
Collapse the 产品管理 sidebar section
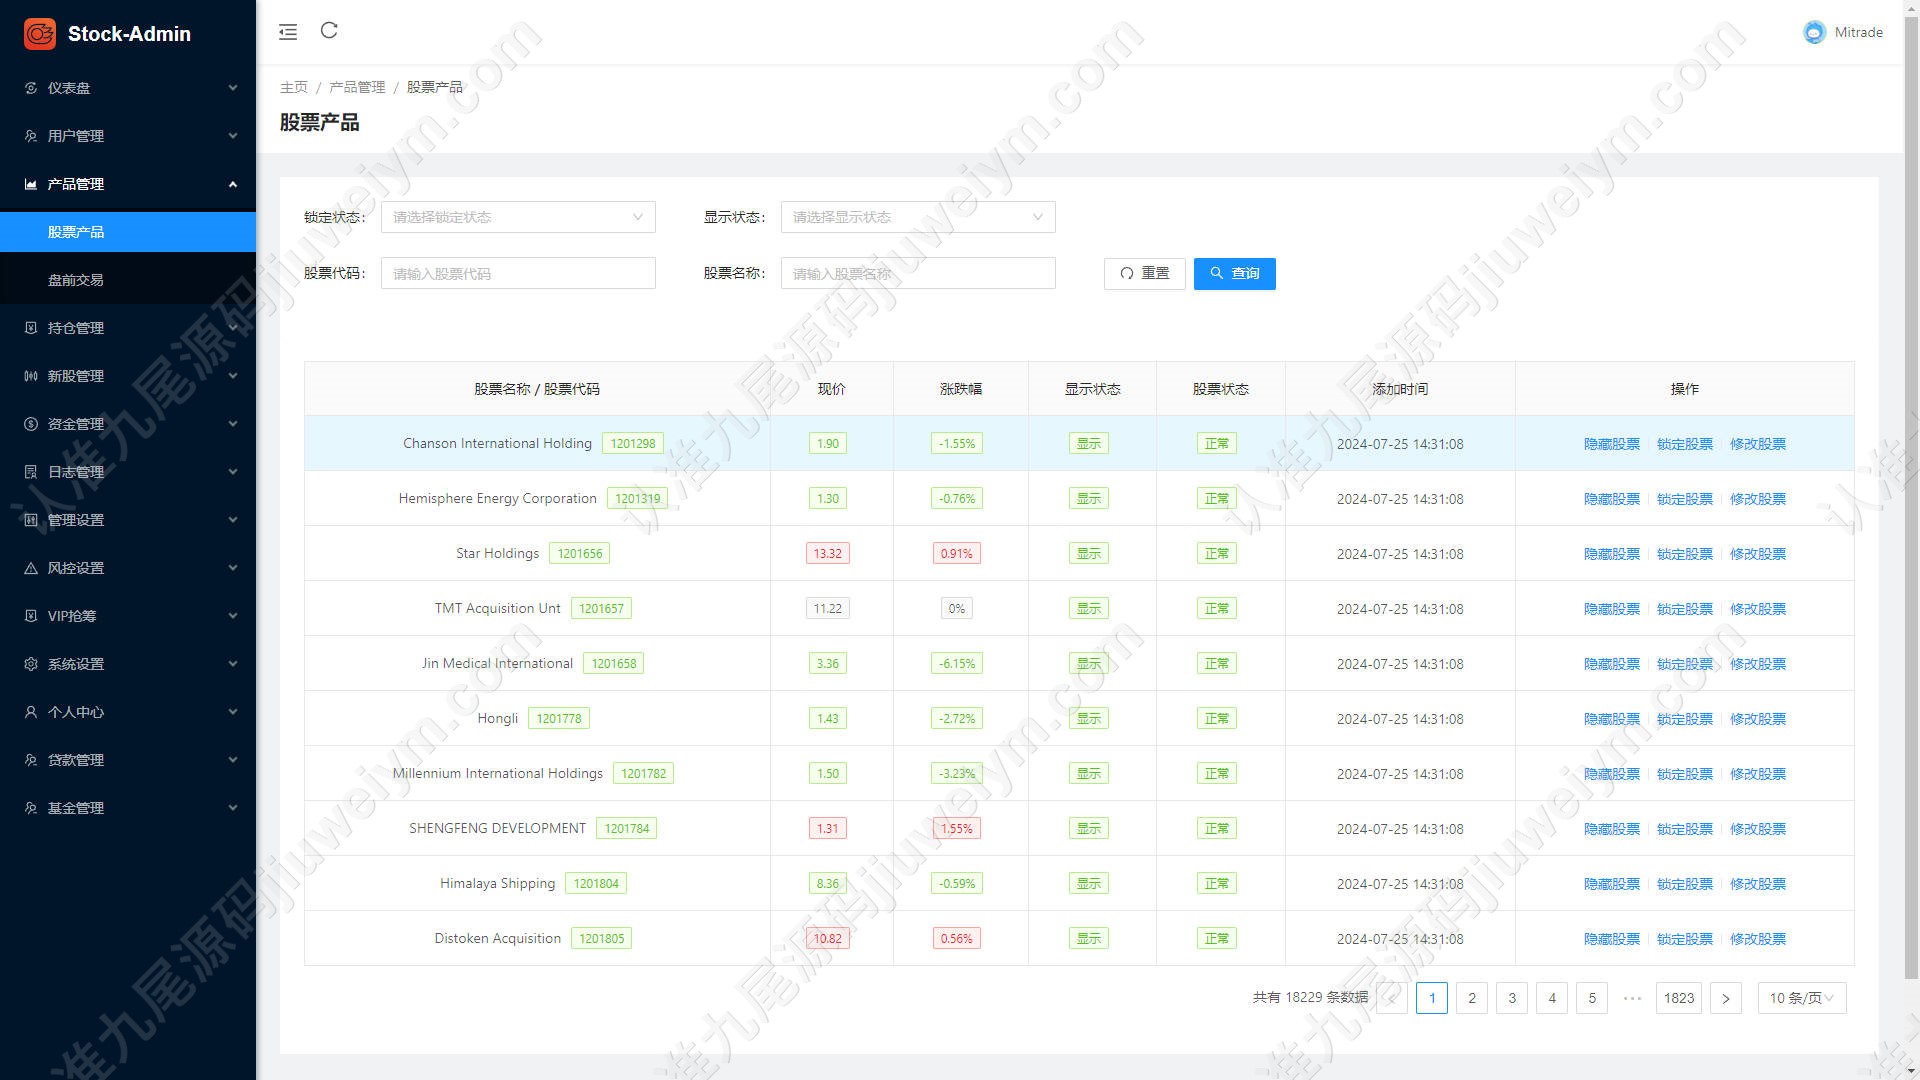128,184
